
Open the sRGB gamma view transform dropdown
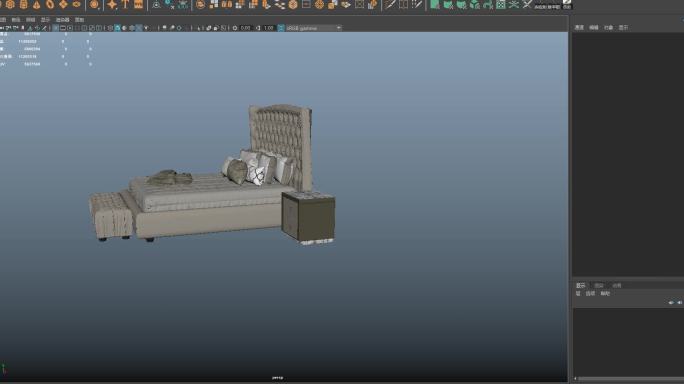click(314, 28)
